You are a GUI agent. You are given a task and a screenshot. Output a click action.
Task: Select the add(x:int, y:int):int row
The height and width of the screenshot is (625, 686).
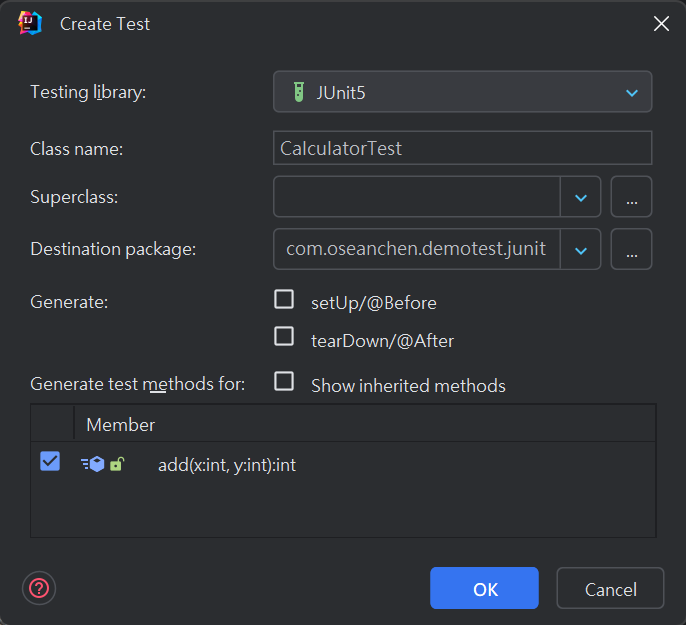click(227, 465)
